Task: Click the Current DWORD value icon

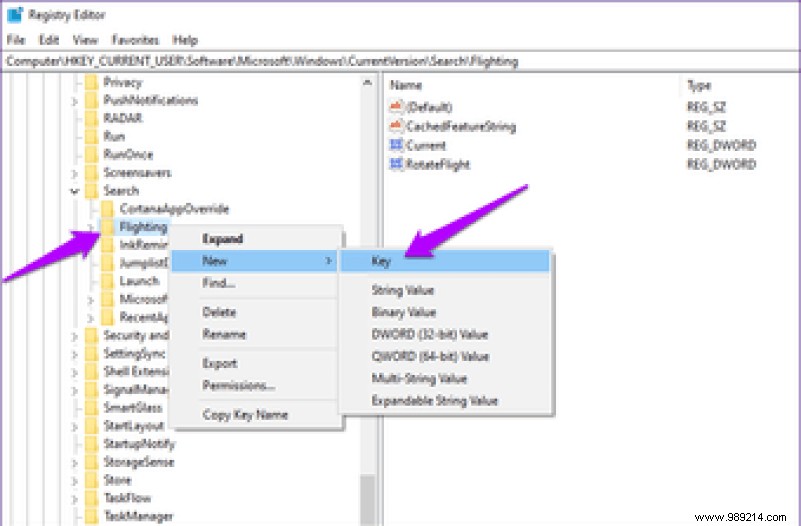Action: (x=396, y=145)
